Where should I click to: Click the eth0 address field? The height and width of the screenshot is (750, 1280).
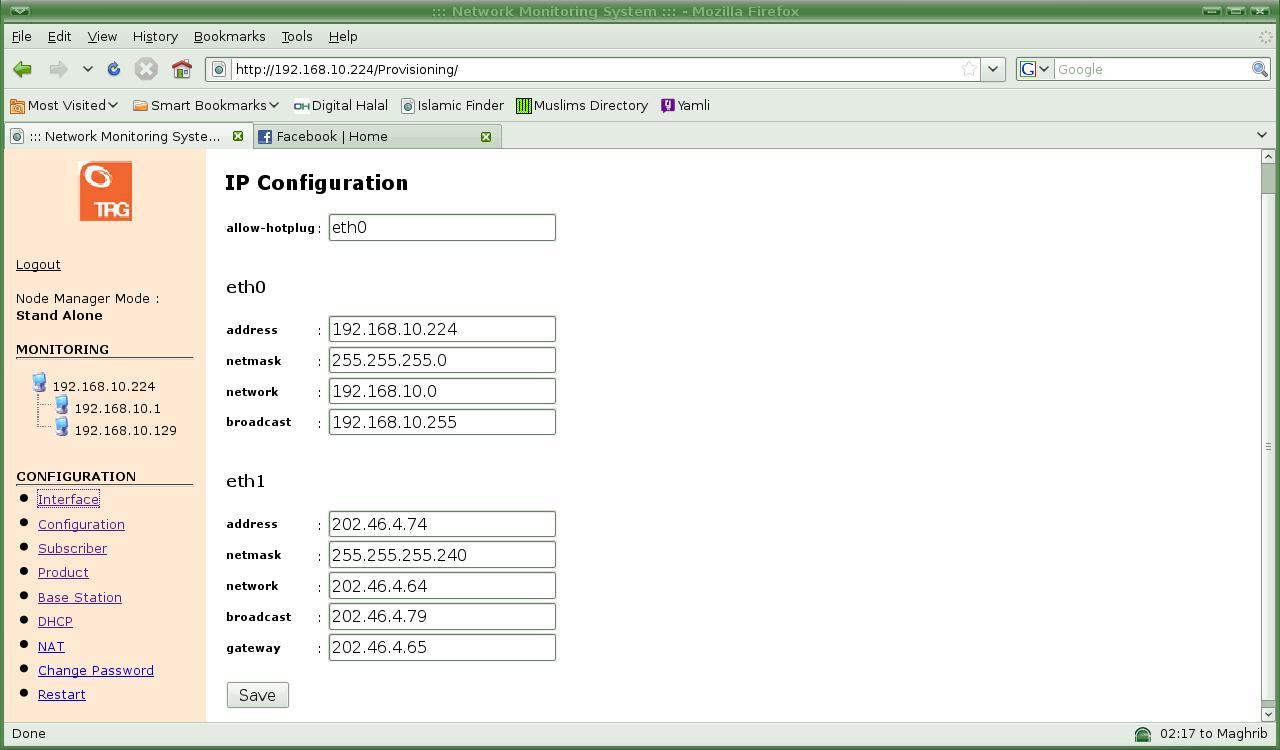(x=442, y=329)
